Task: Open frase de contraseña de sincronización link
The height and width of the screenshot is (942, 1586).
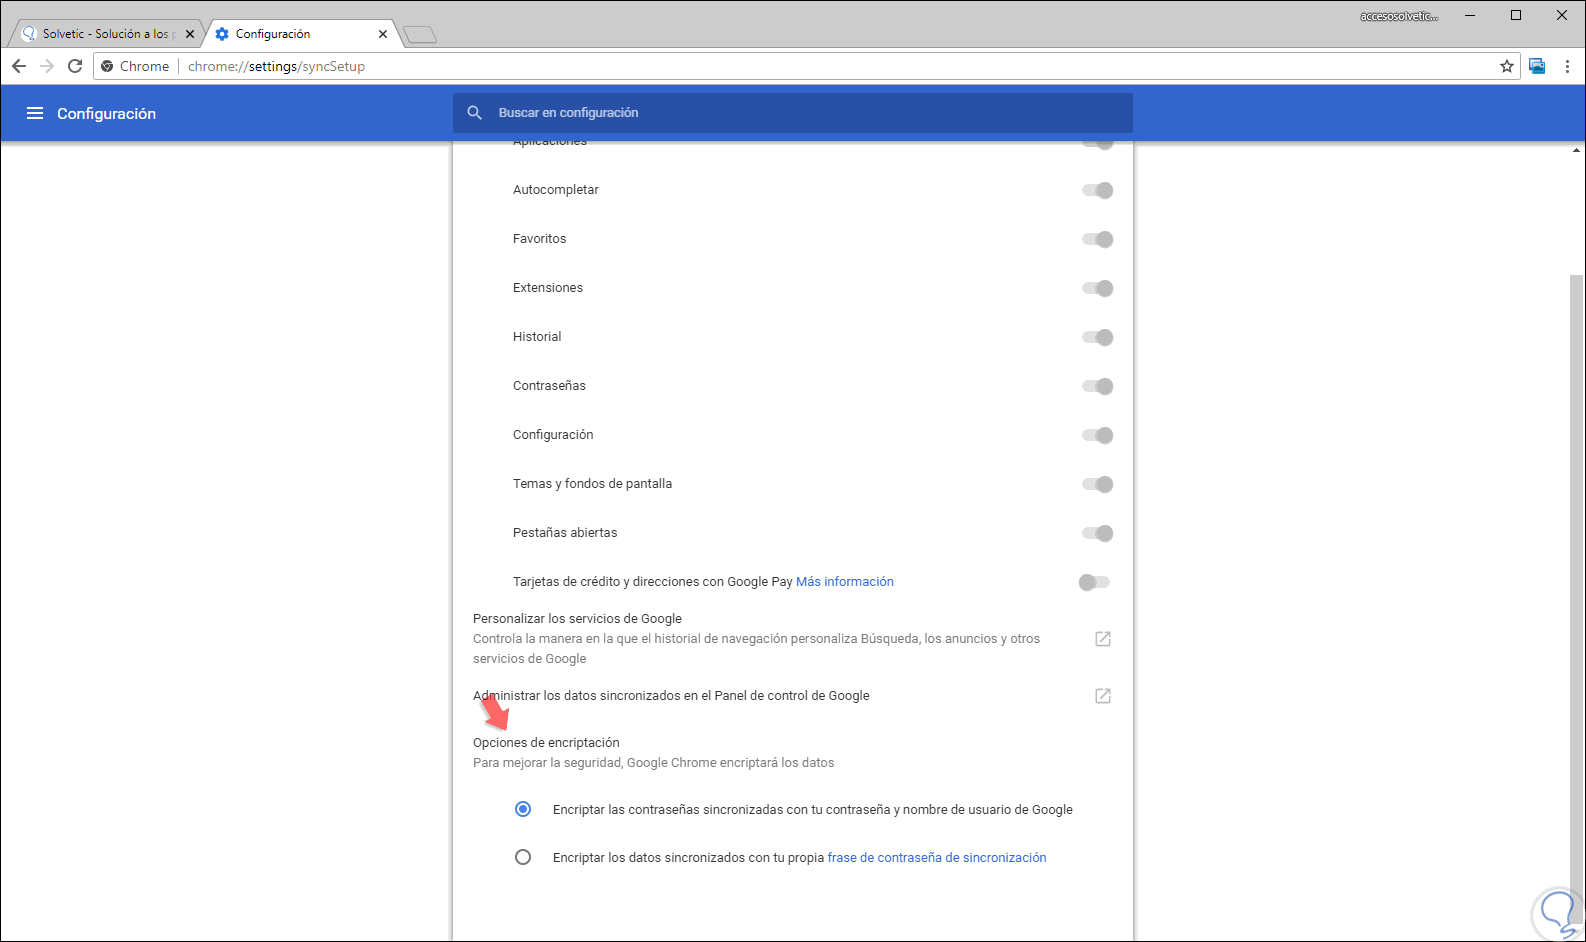Action: click(937, 858)
